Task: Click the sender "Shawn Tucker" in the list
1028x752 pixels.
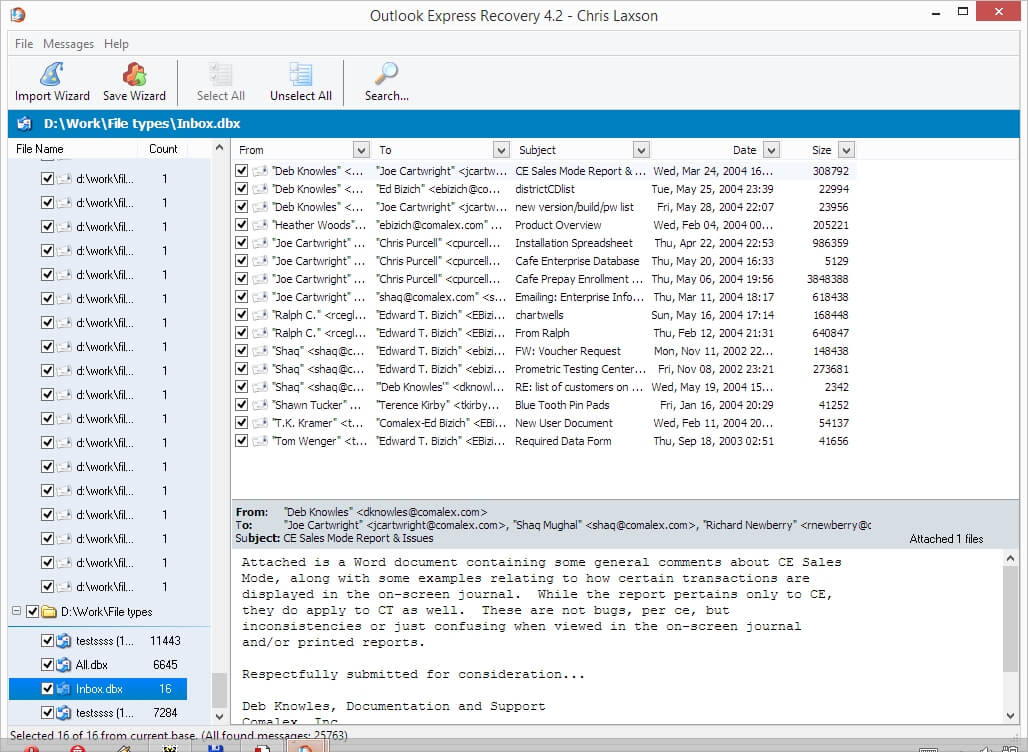Action: point(318,405)
